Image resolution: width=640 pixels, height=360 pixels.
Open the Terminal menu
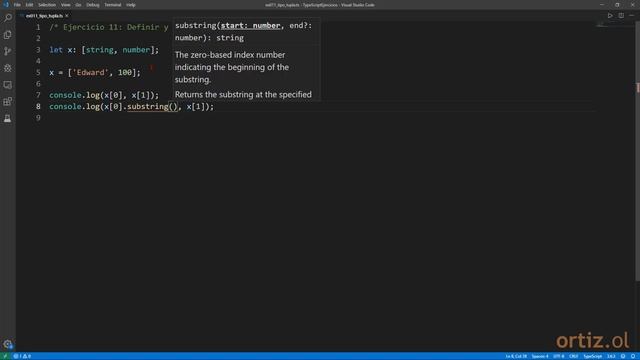pos(113,5)
